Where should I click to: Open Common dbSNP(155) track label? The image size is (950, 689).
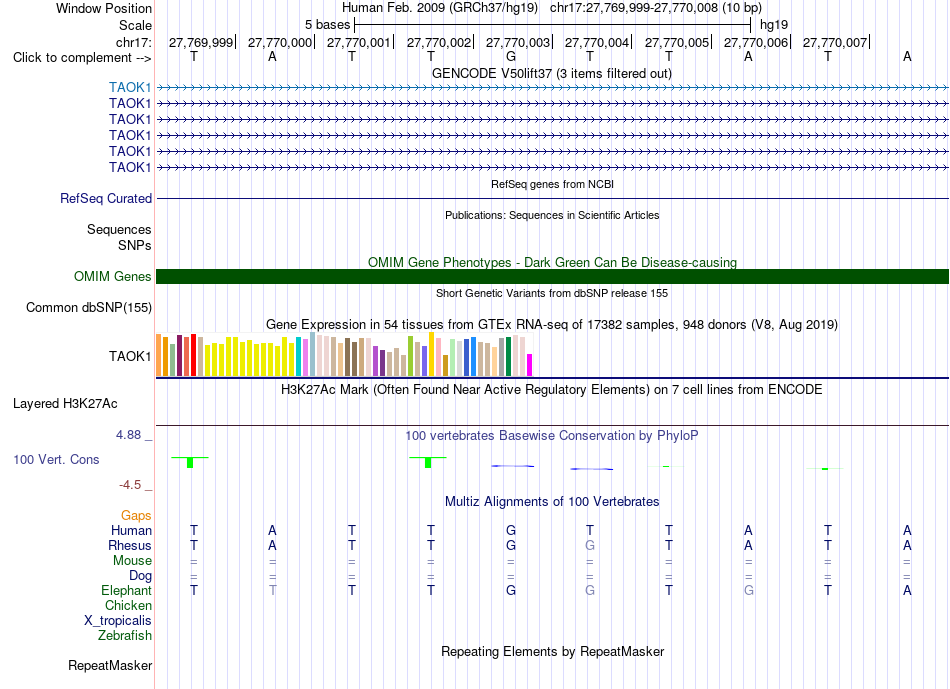pos(88,307)
